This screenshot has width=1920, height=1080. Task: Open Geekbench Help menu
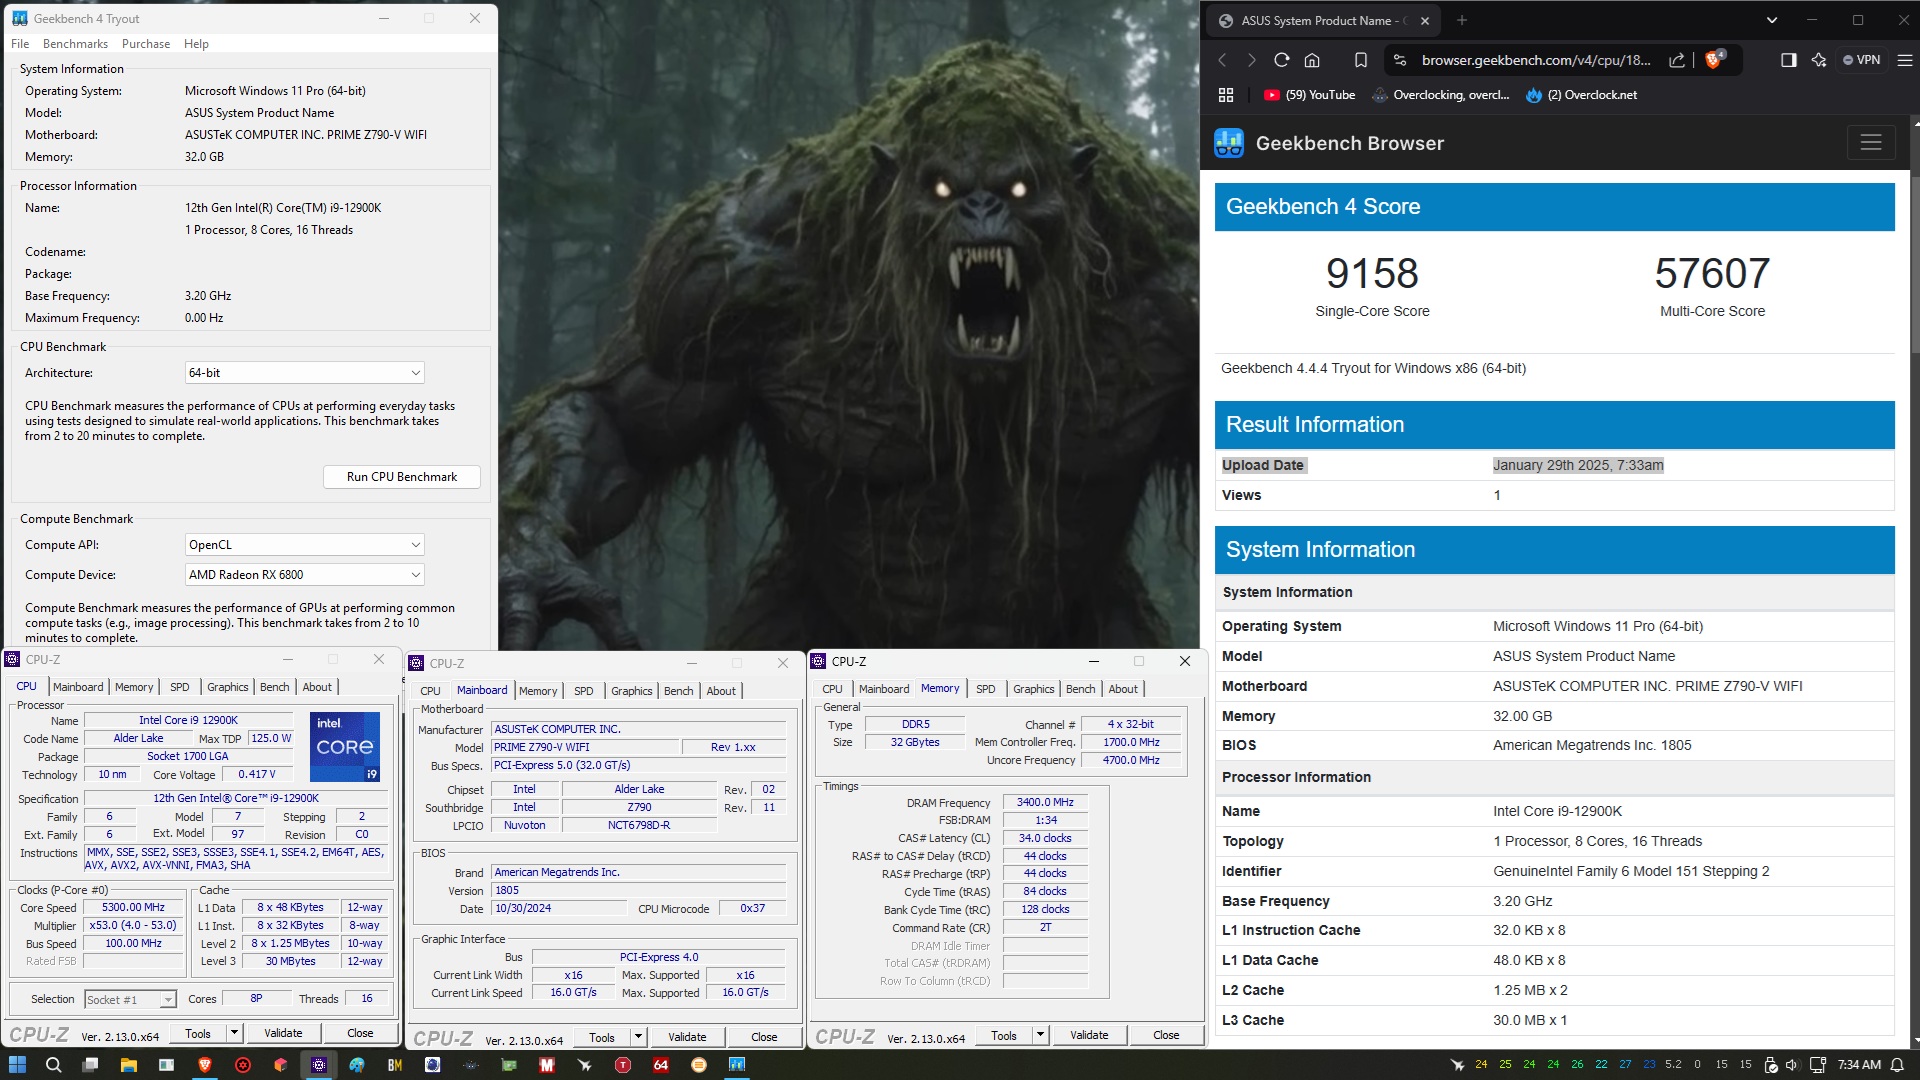[197, 44]
